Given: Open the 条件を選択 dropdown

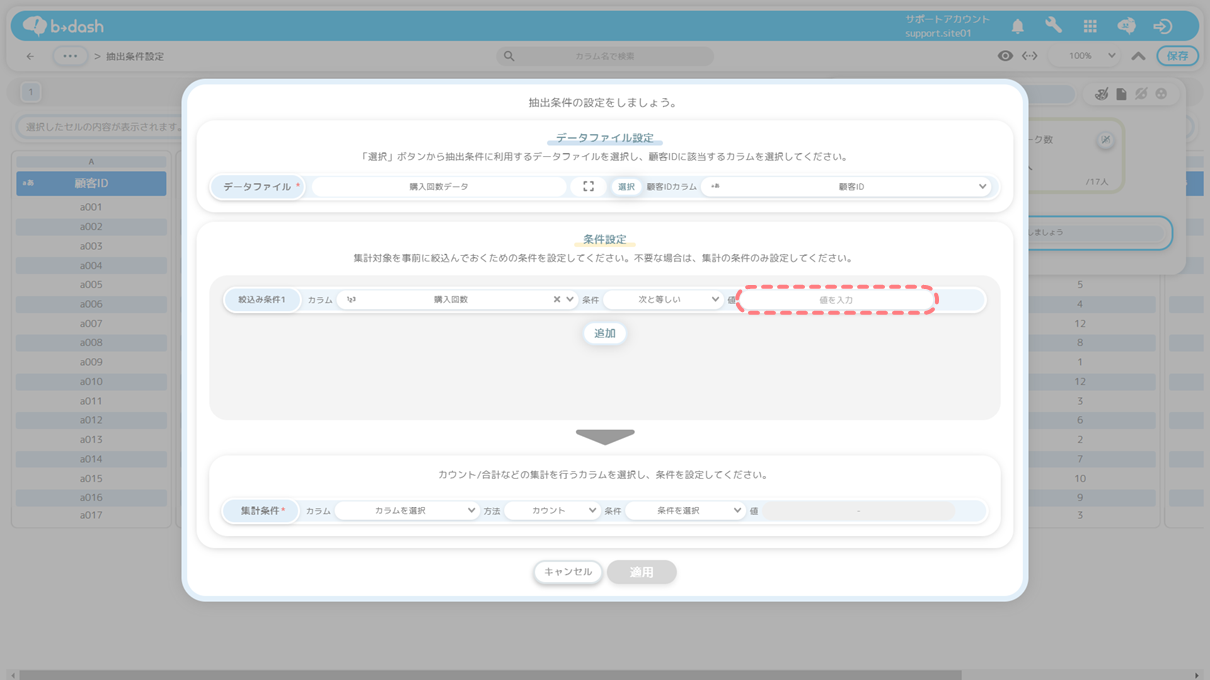Looking at the screenshot, I should (x=685, y=511).
